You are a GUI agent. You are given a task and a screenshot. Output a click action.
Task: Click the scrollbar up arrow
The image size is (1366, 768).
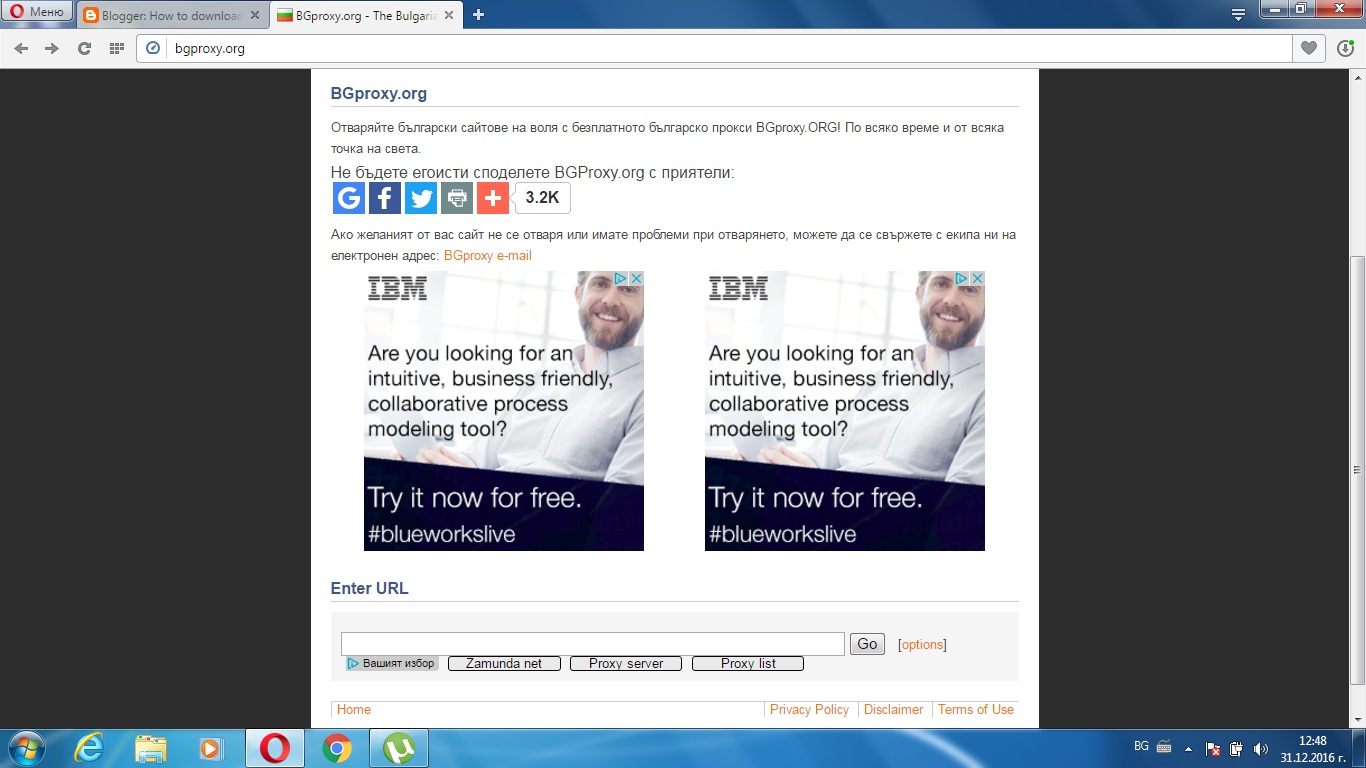[x=1357, y=78]
